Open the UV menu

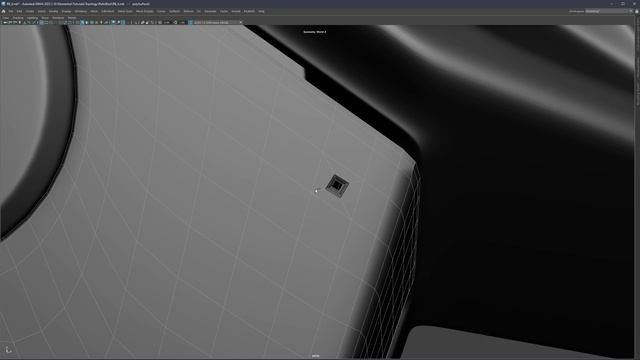click(x=199, y=11)
